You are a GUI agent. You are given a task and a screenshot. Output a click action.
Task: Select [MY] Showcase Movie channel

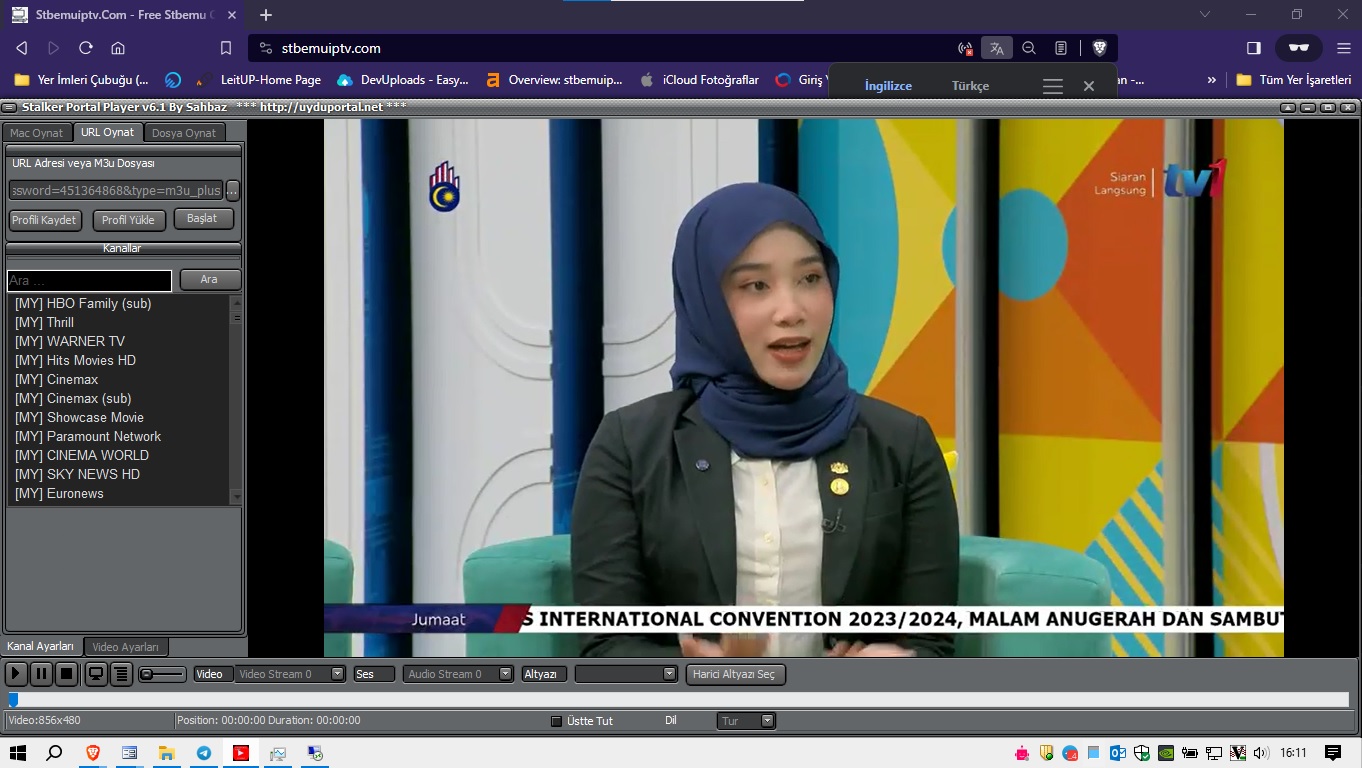pos(119,417)
